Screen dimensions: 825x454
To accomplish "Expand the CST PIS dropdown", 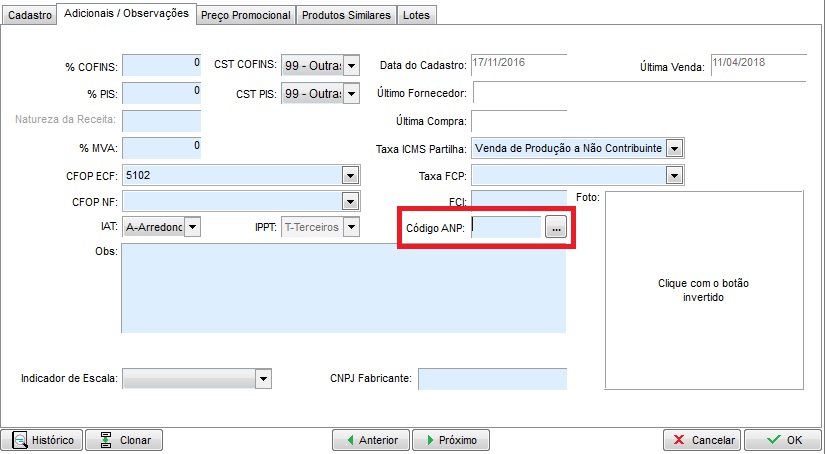I will [x=351, y=94].
